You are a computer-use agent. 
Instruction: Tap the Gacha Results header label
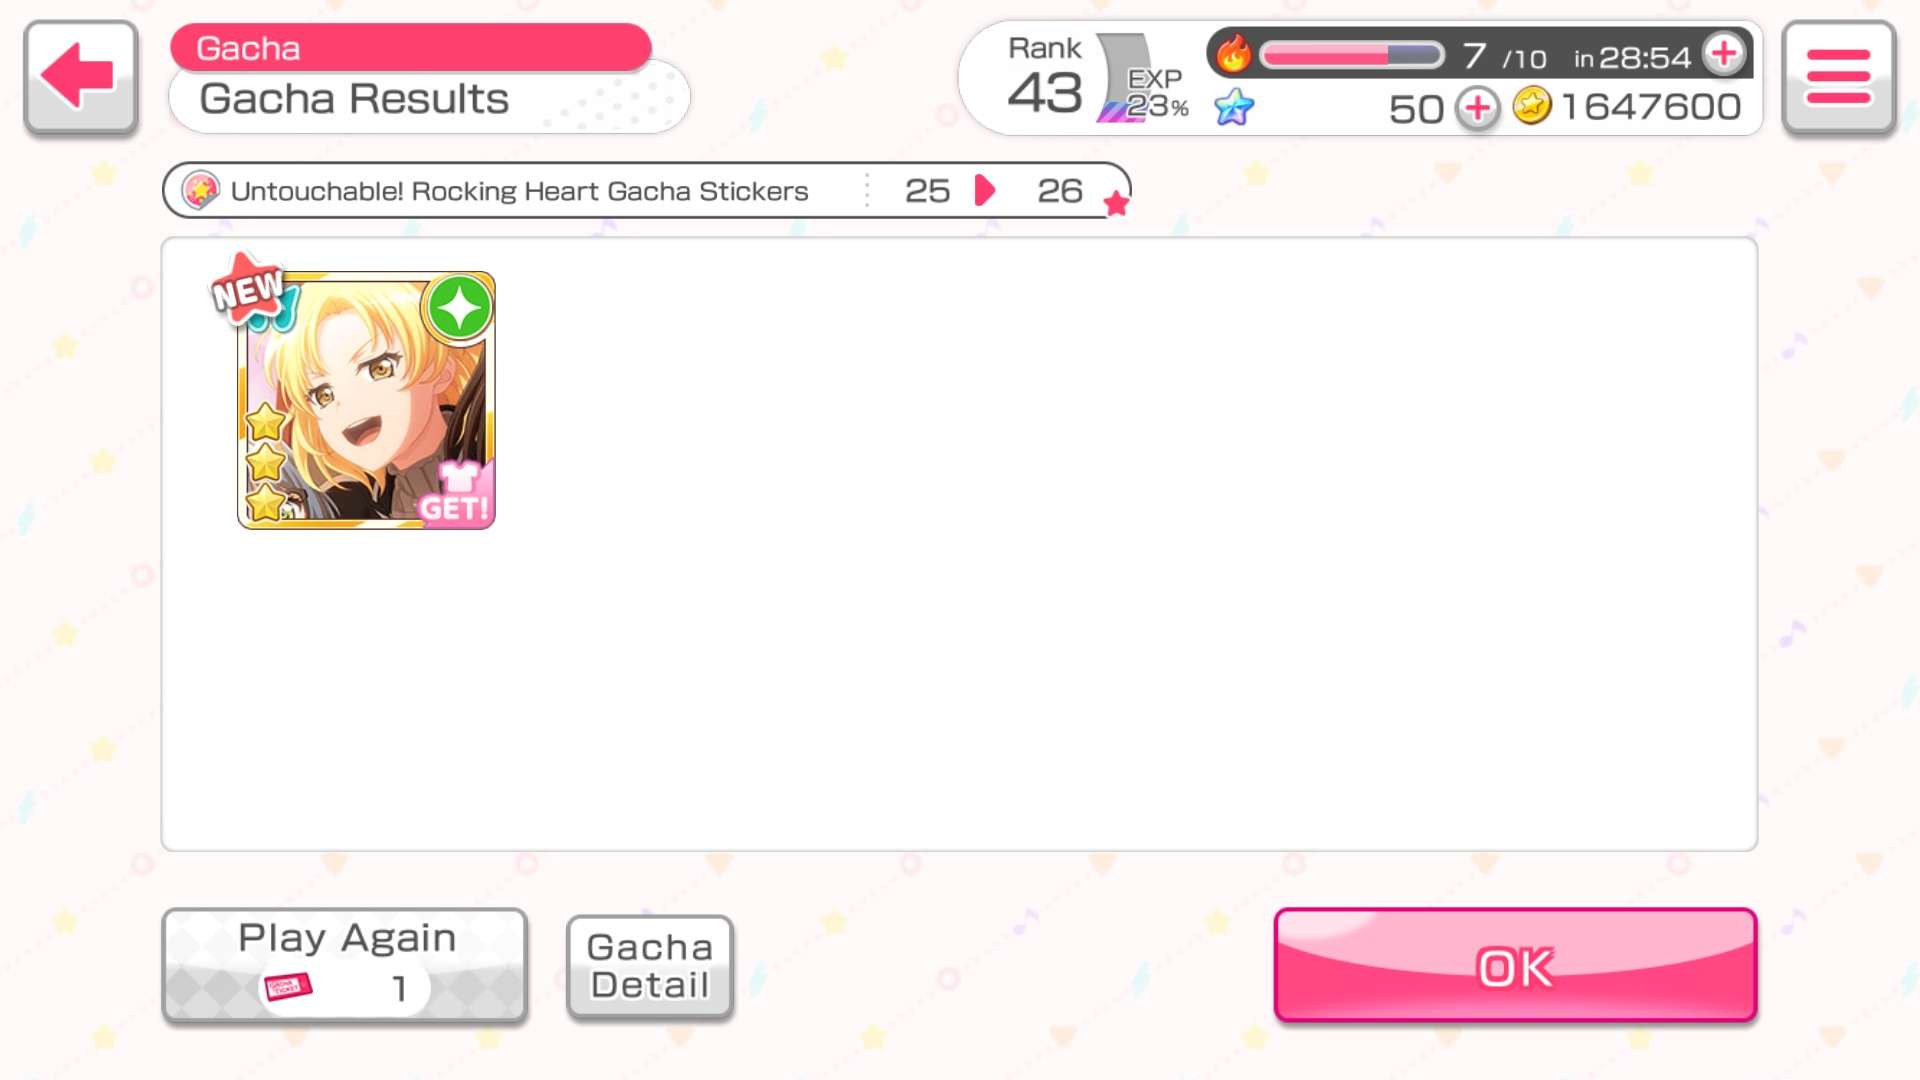(354, 99)
